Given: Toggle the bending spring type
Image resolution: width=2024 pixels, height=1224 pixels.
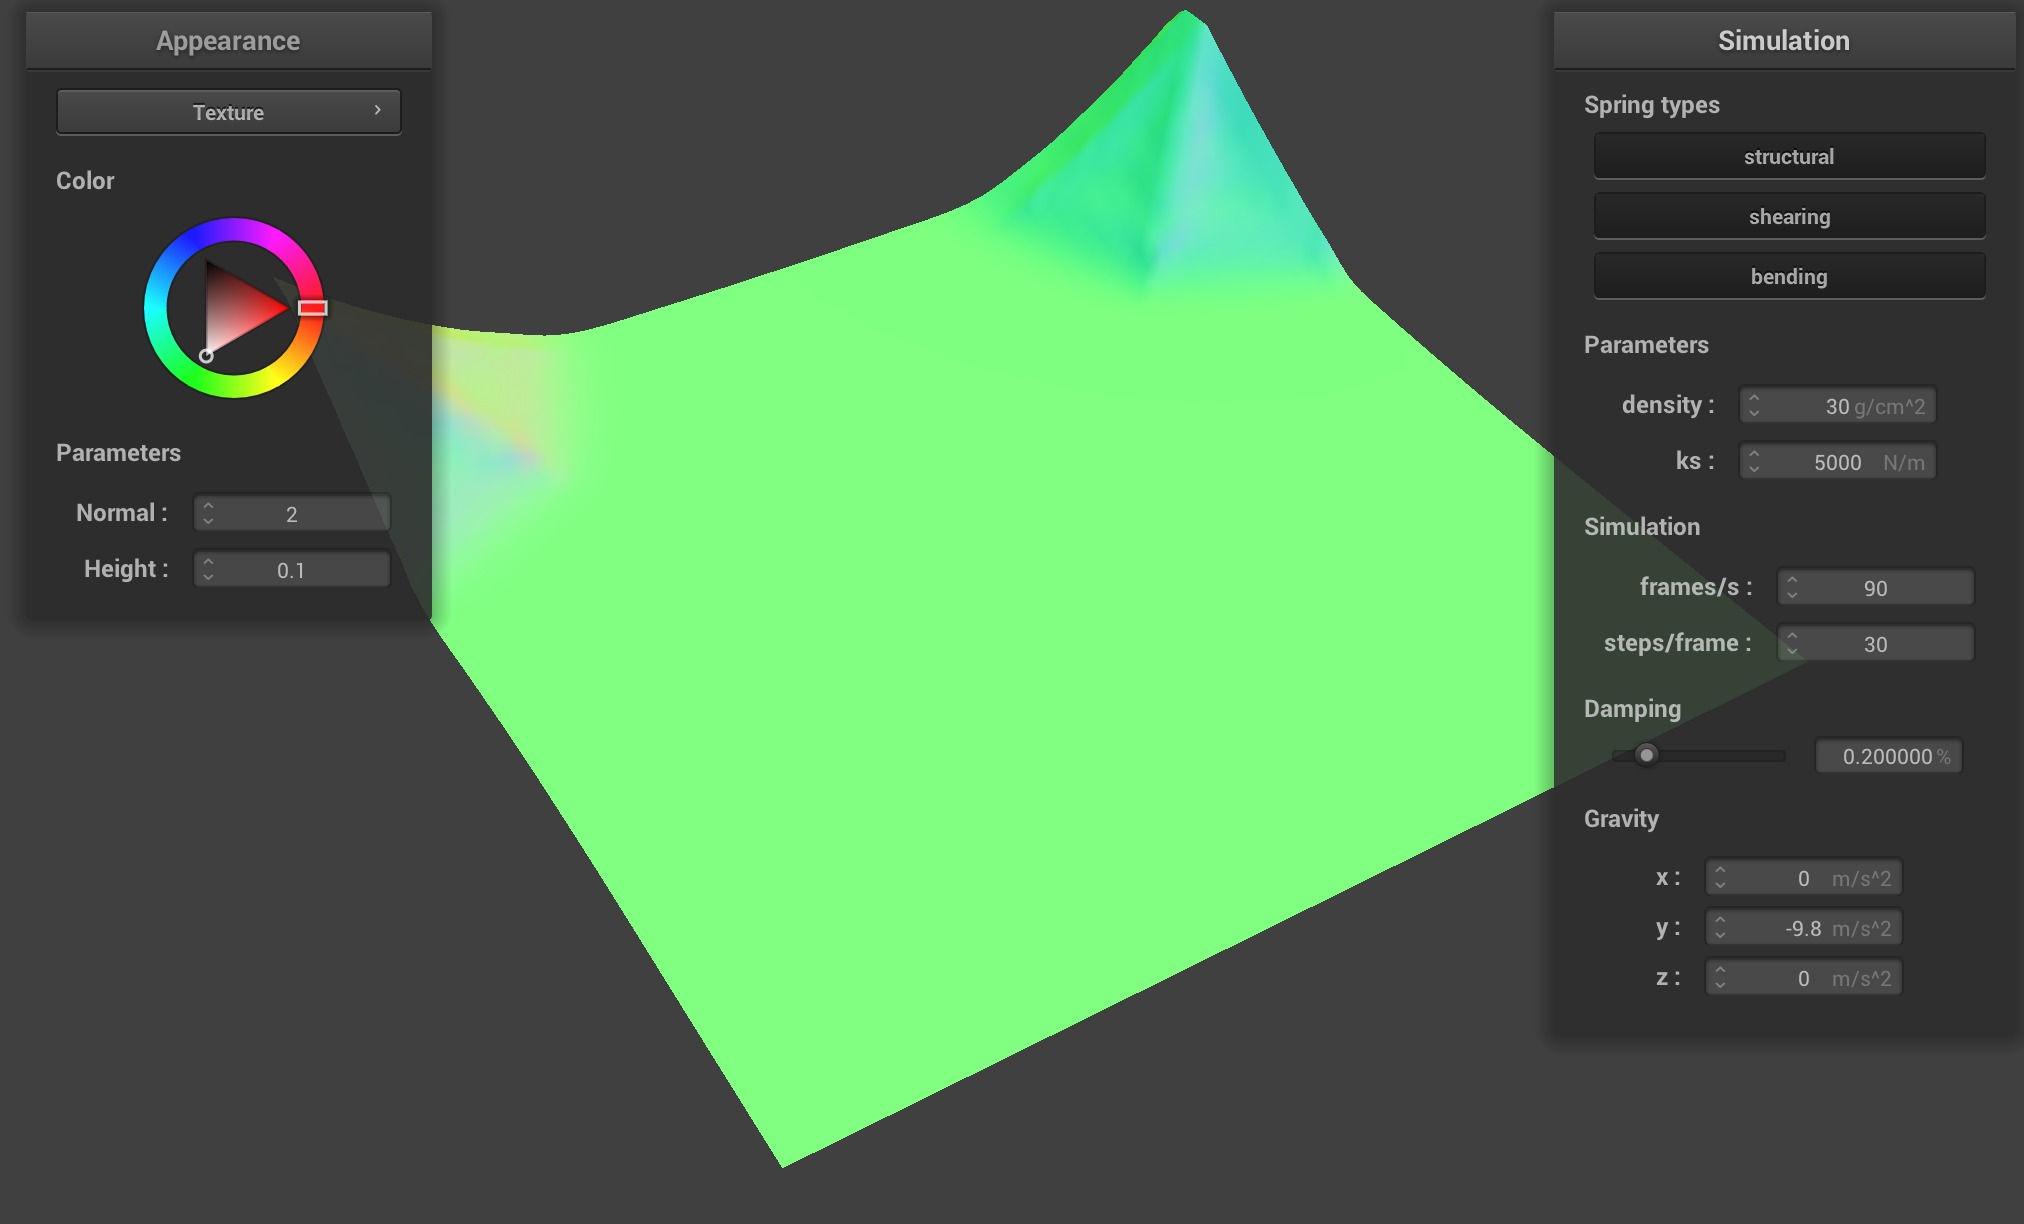Looking at the screenshot, I should click(1789, 276).
